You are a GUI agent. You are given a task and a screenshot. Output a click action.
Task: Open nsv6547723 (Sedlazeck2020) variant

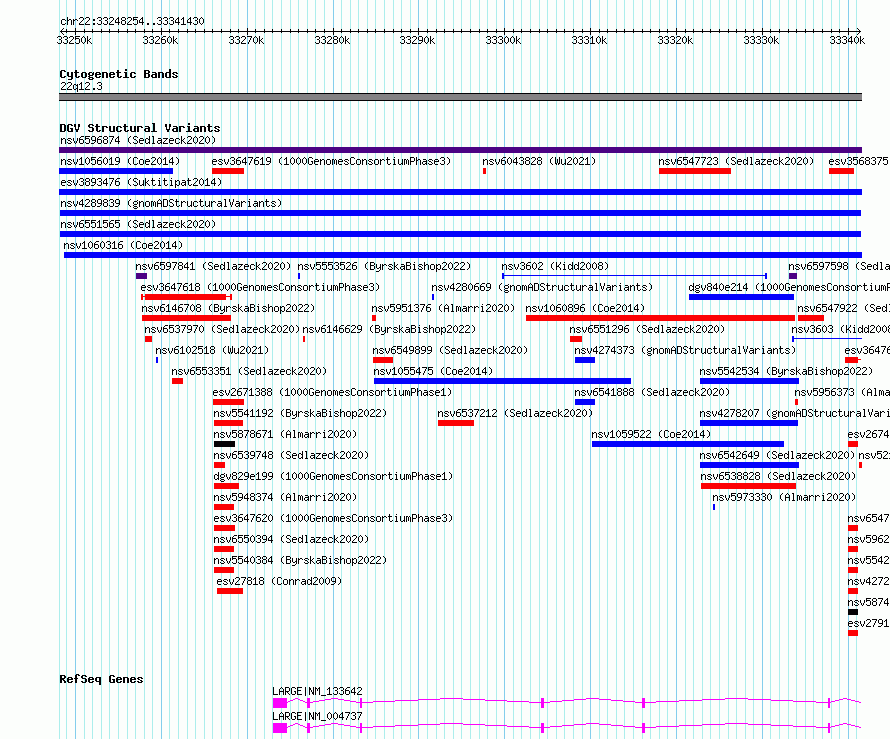point(736,161)
